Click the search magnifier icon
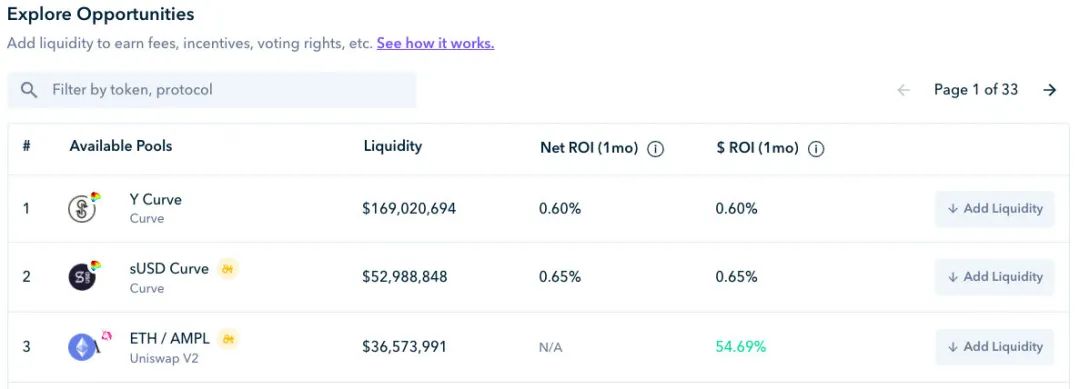 click(x=29, y=90)
